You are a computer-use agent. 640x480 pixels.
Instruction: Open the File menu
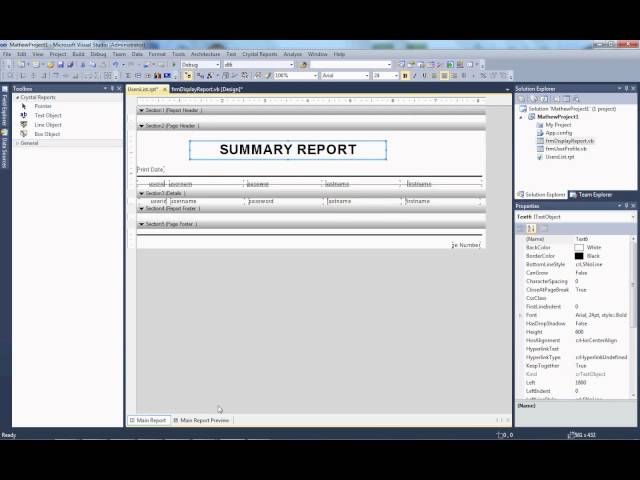pyautogui.click(x=7, y=54)
